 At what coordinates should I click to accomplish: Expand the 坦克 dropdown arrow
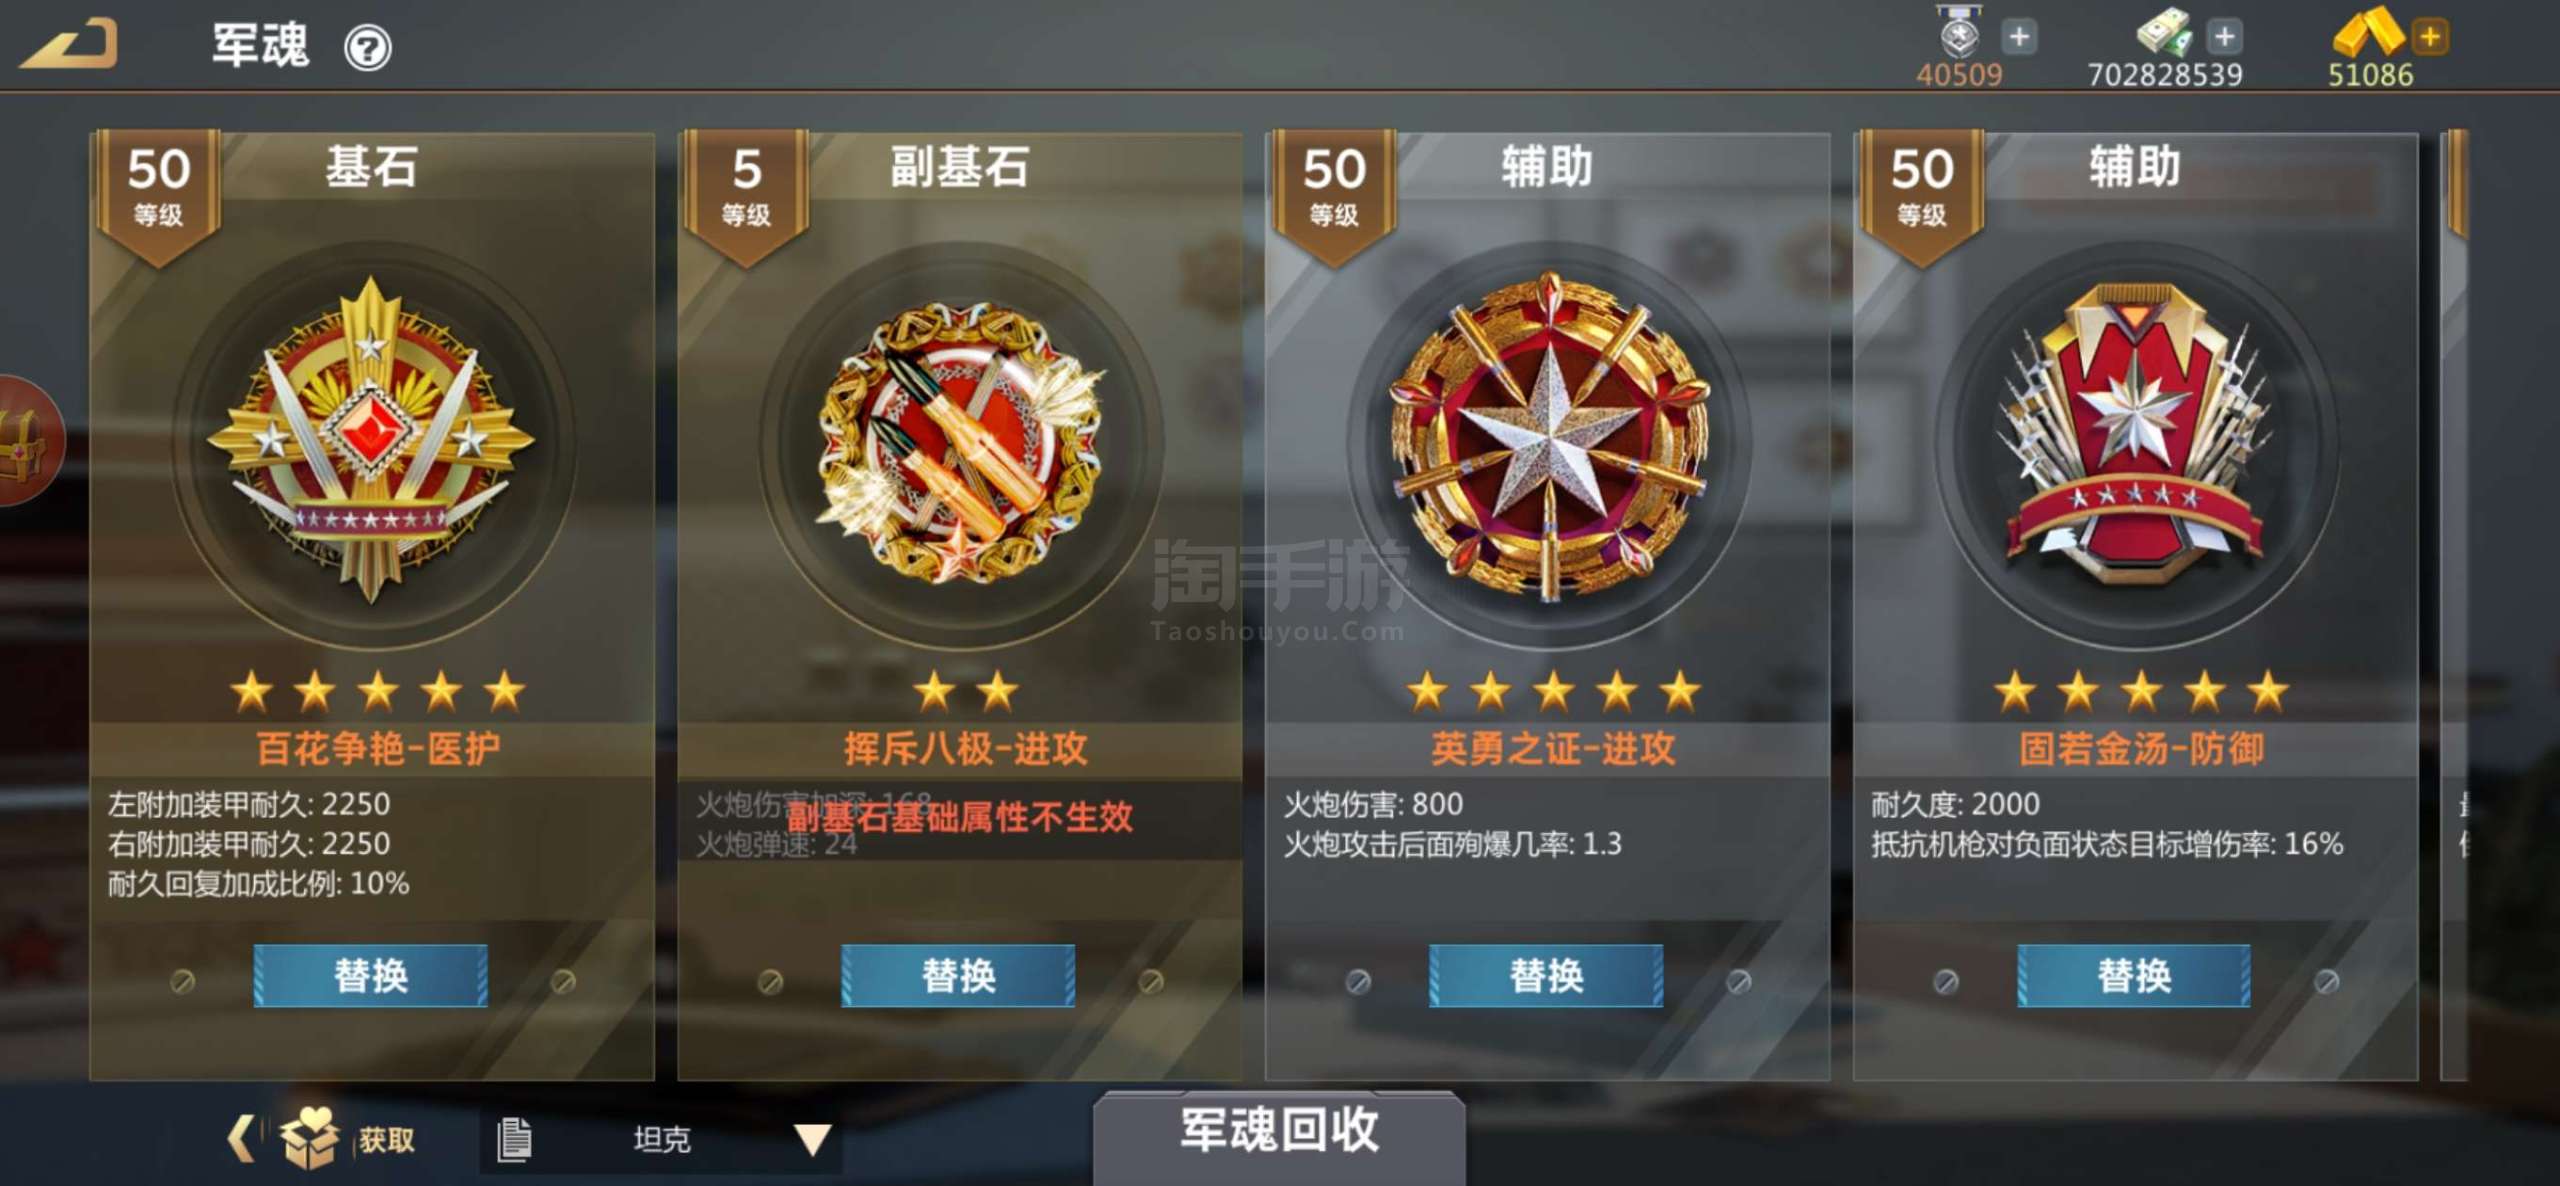tap(812, 1140)
